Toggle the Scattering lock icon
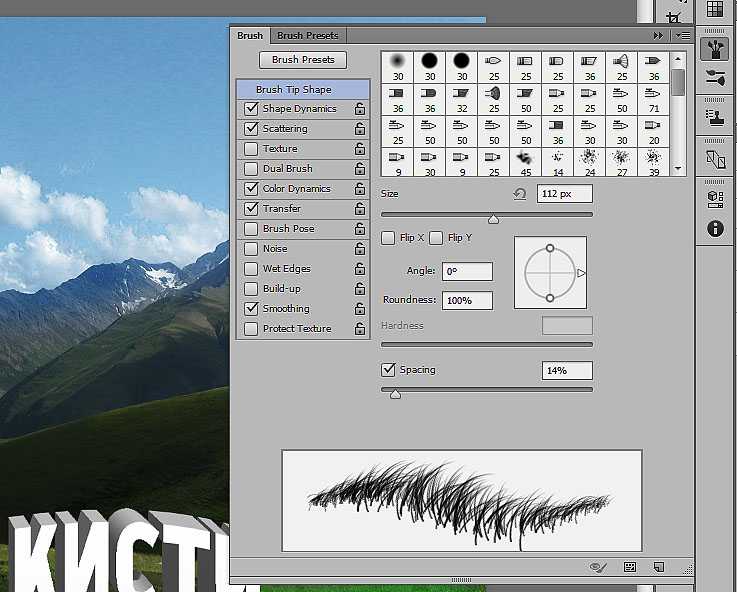Viewport: 737px width, 592px height. pyautogui.click(x=360, y=129)
